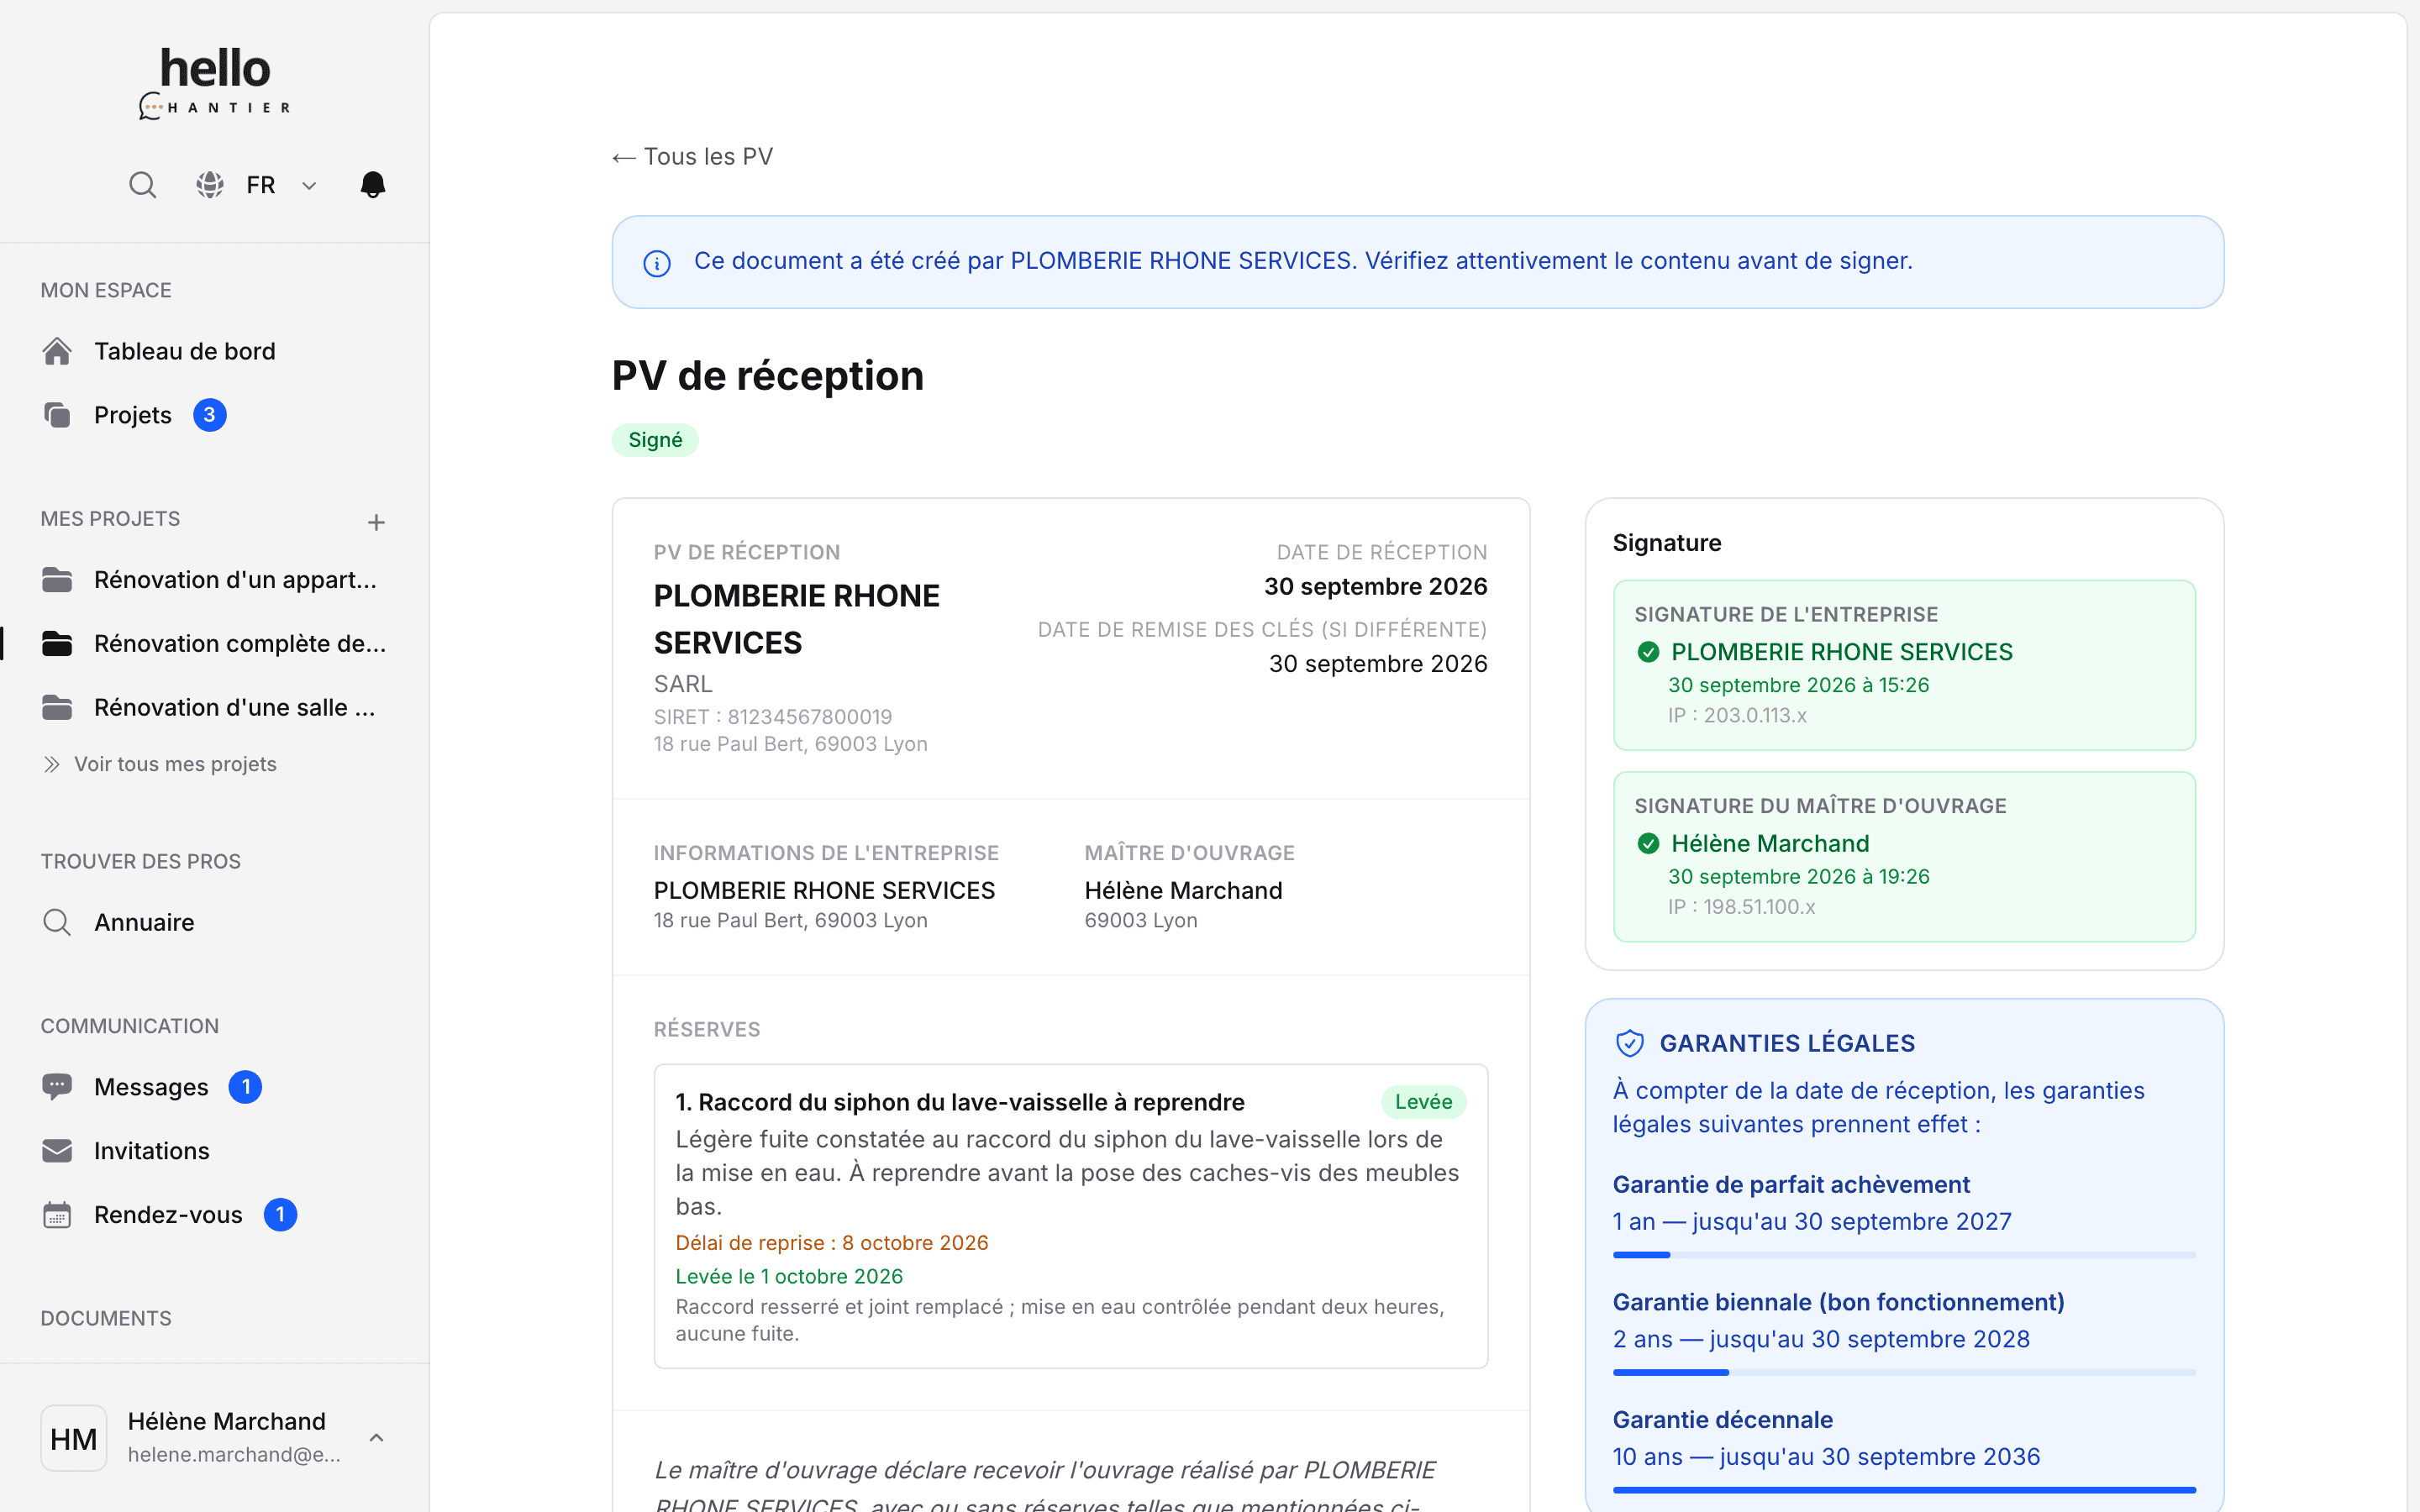Select text 'SIRET : 81234567800019'
Image resolution: width=2420 pixels, height=1512 pixels.
pos(773,717)
